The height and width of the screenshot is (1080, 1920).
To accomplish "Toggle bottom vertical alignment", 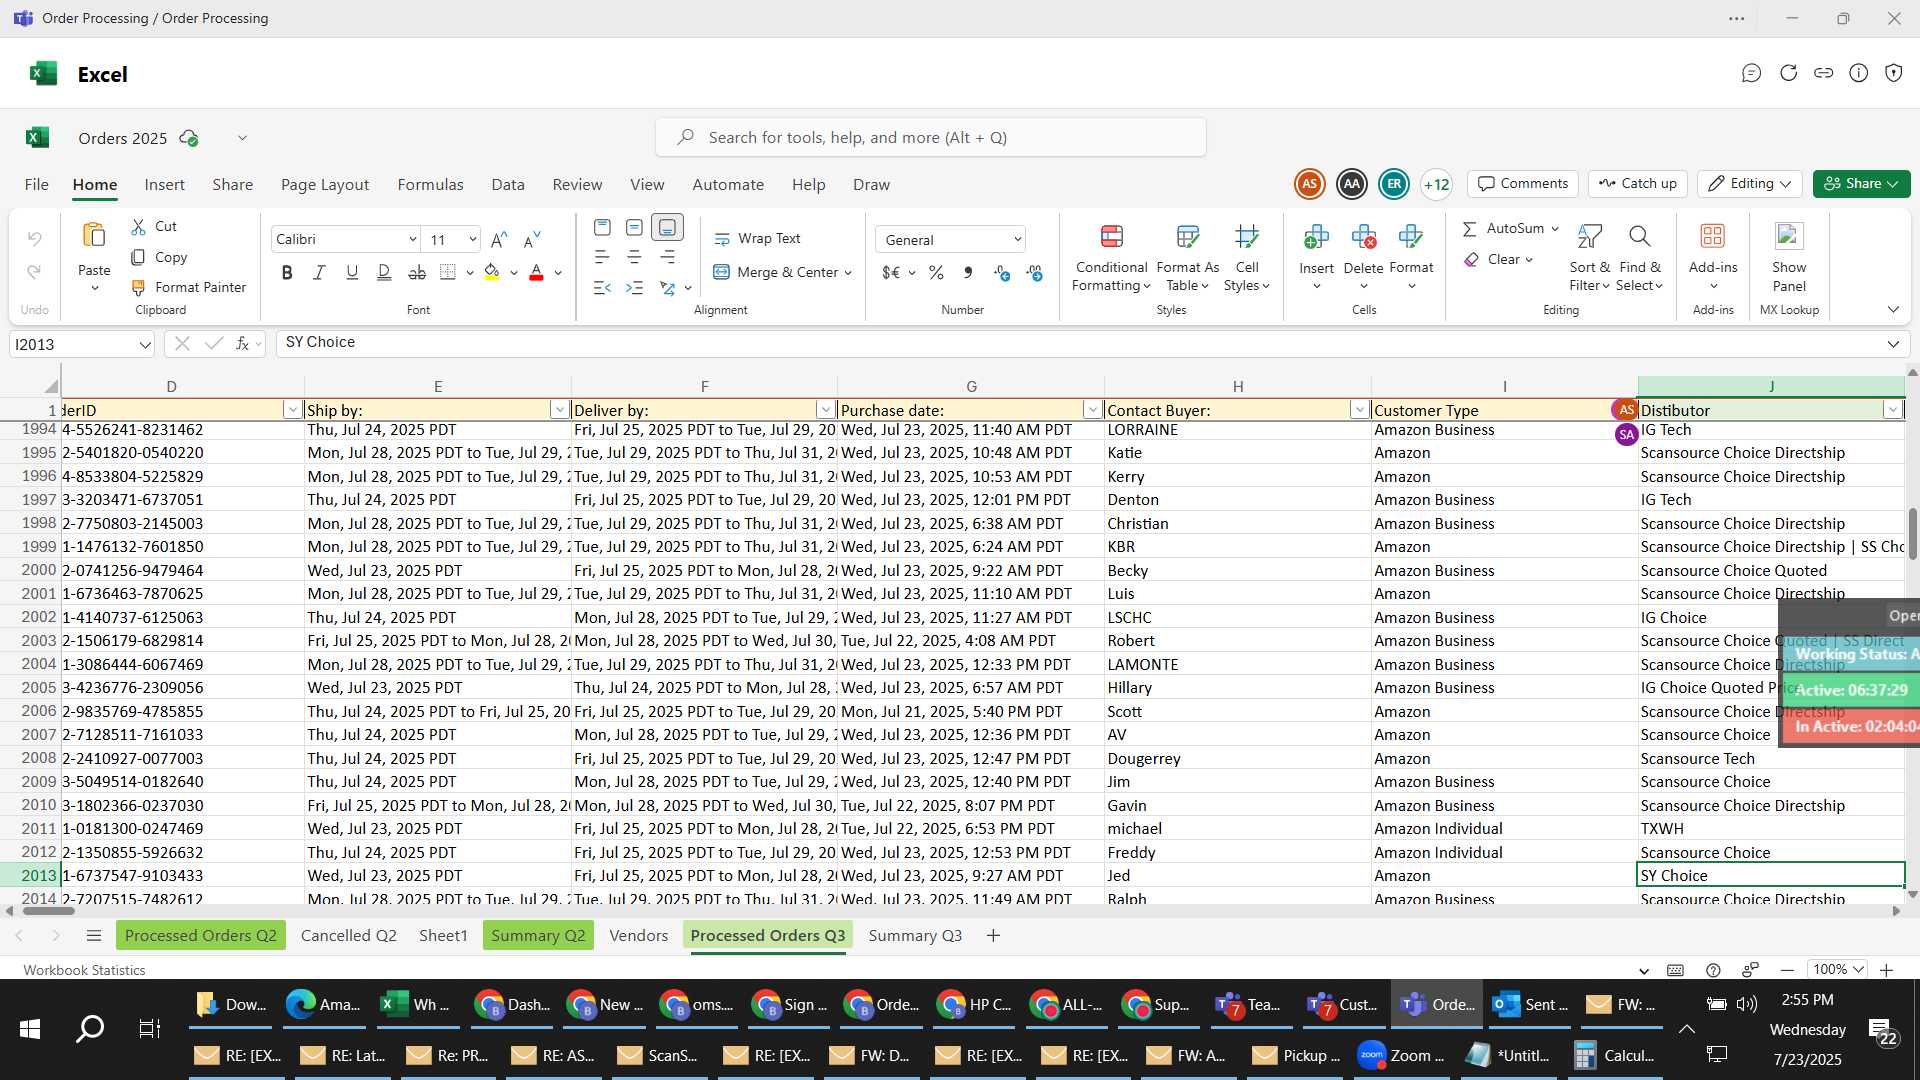I will click(x=667, y=228).
